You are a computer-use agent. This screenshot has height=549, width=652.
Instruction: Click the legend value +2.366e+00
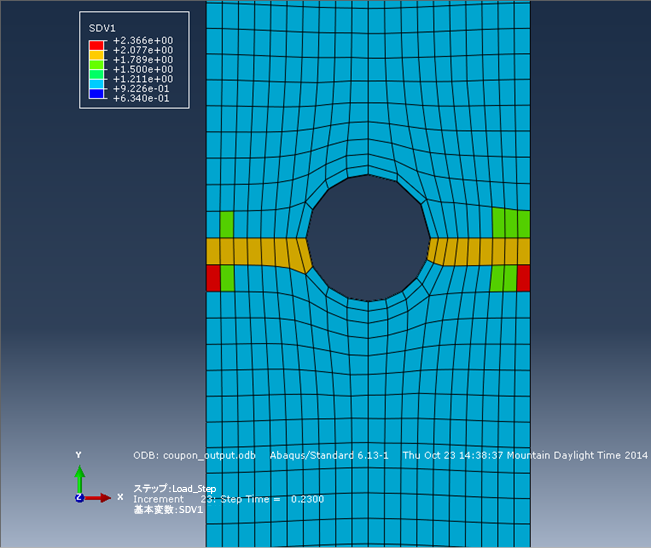coord(143,40)
